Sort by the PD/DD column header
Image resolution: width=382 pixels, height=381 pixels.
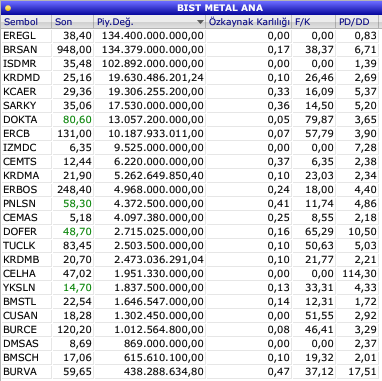(x=354, y=22)
